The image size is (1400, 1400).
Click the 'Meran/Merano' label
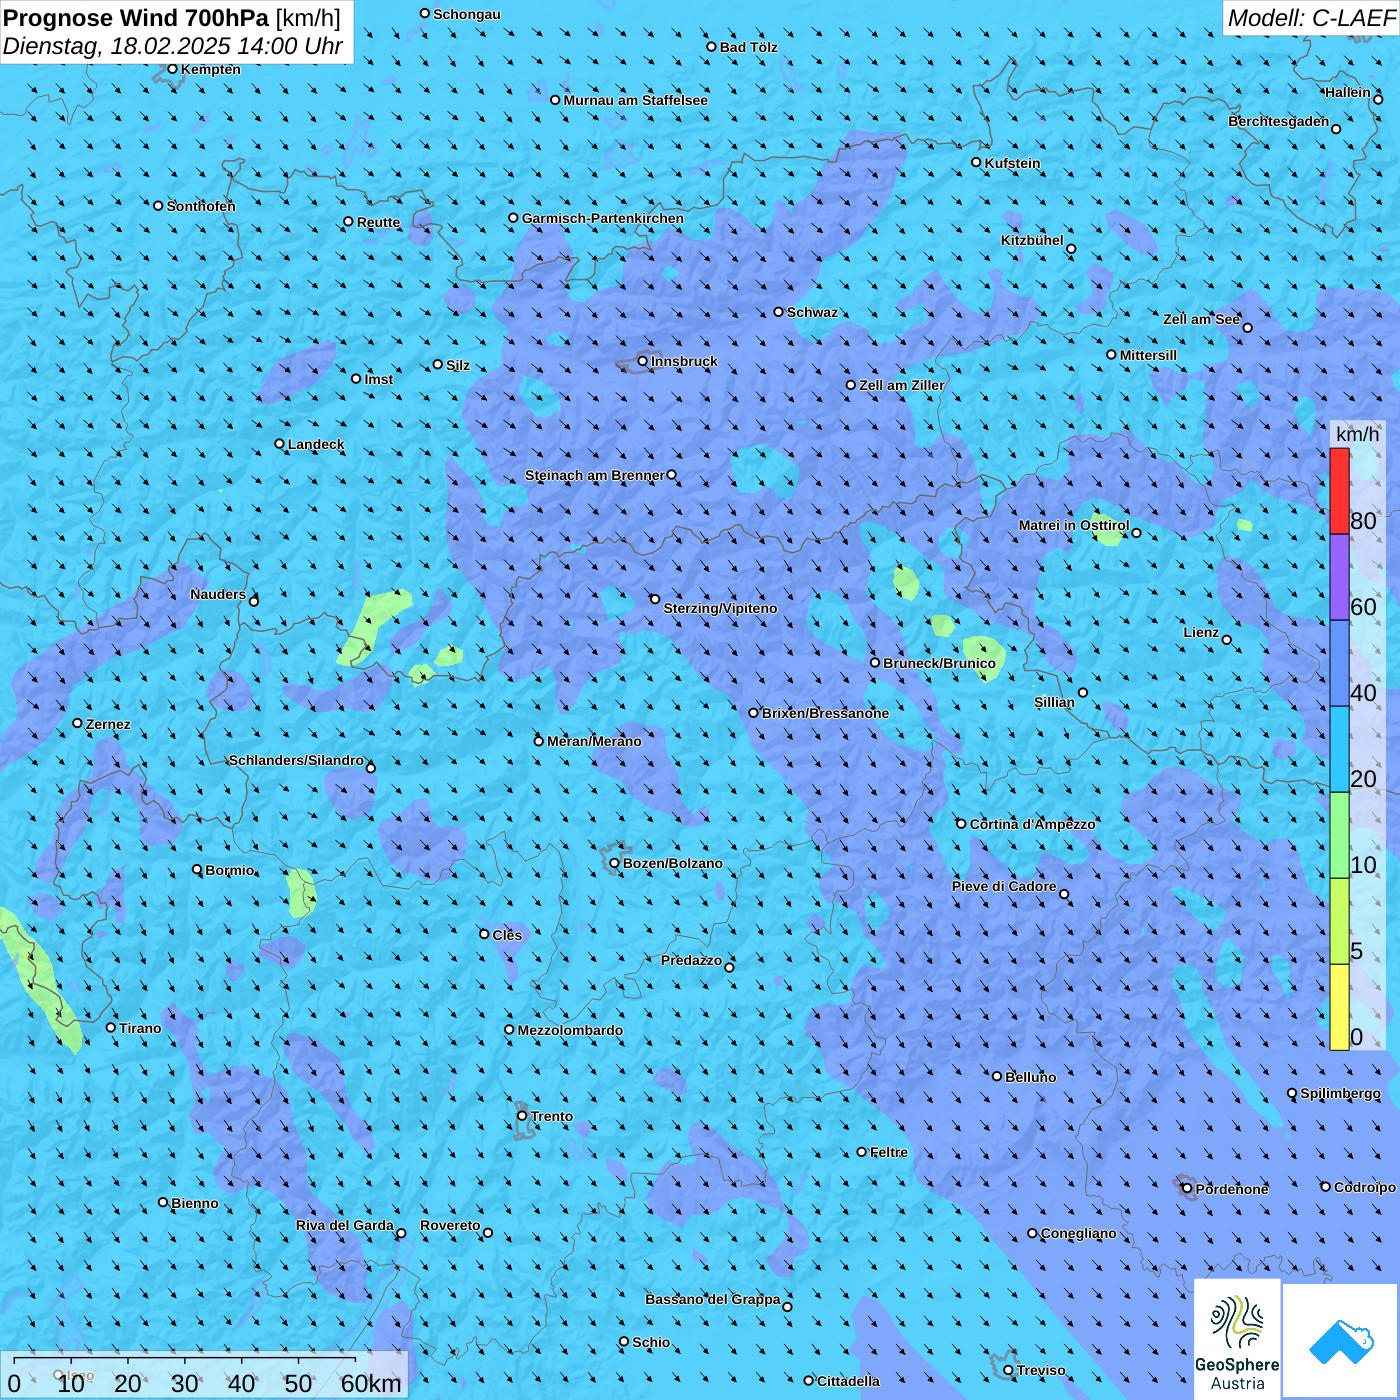[594, 741]
